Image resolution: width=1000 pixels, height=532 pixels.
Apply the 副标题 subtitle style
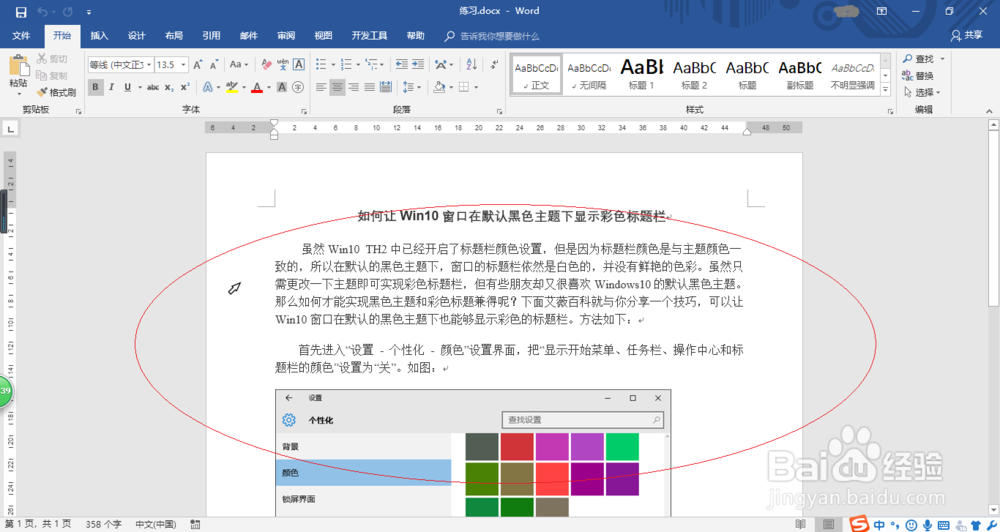(800, 74)
